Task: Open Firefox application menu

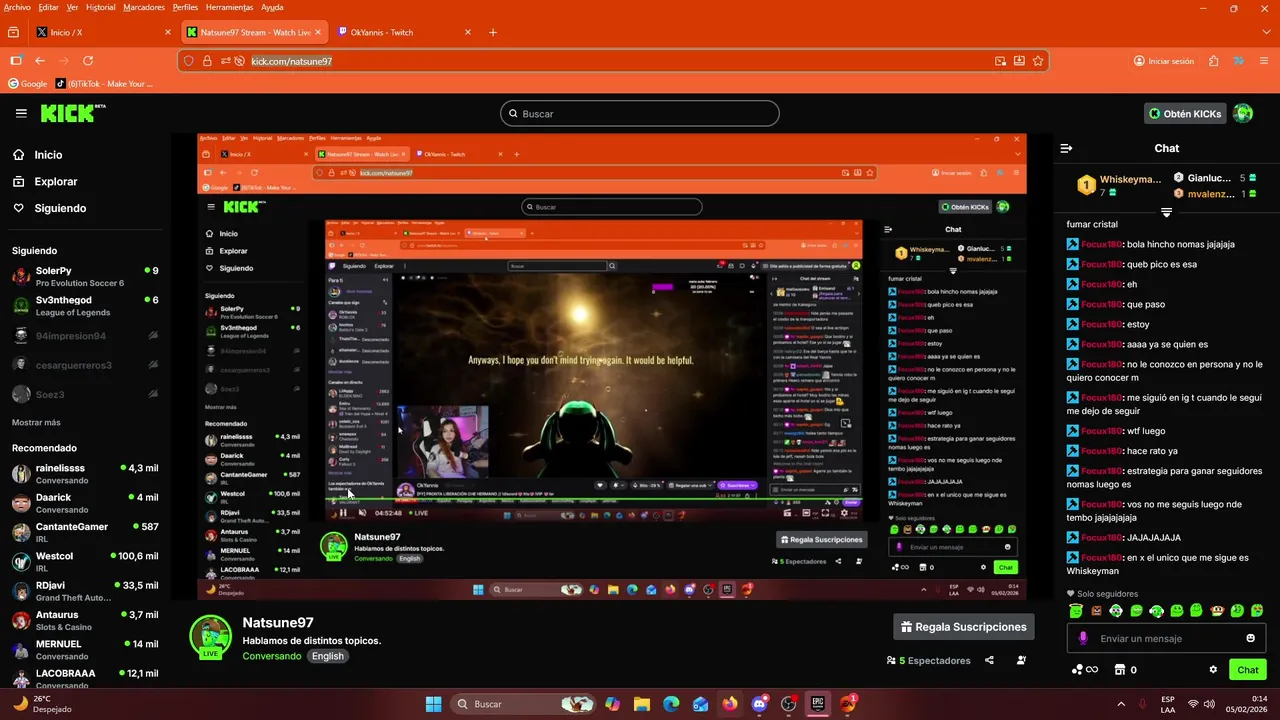Action: click(1262, 61)
